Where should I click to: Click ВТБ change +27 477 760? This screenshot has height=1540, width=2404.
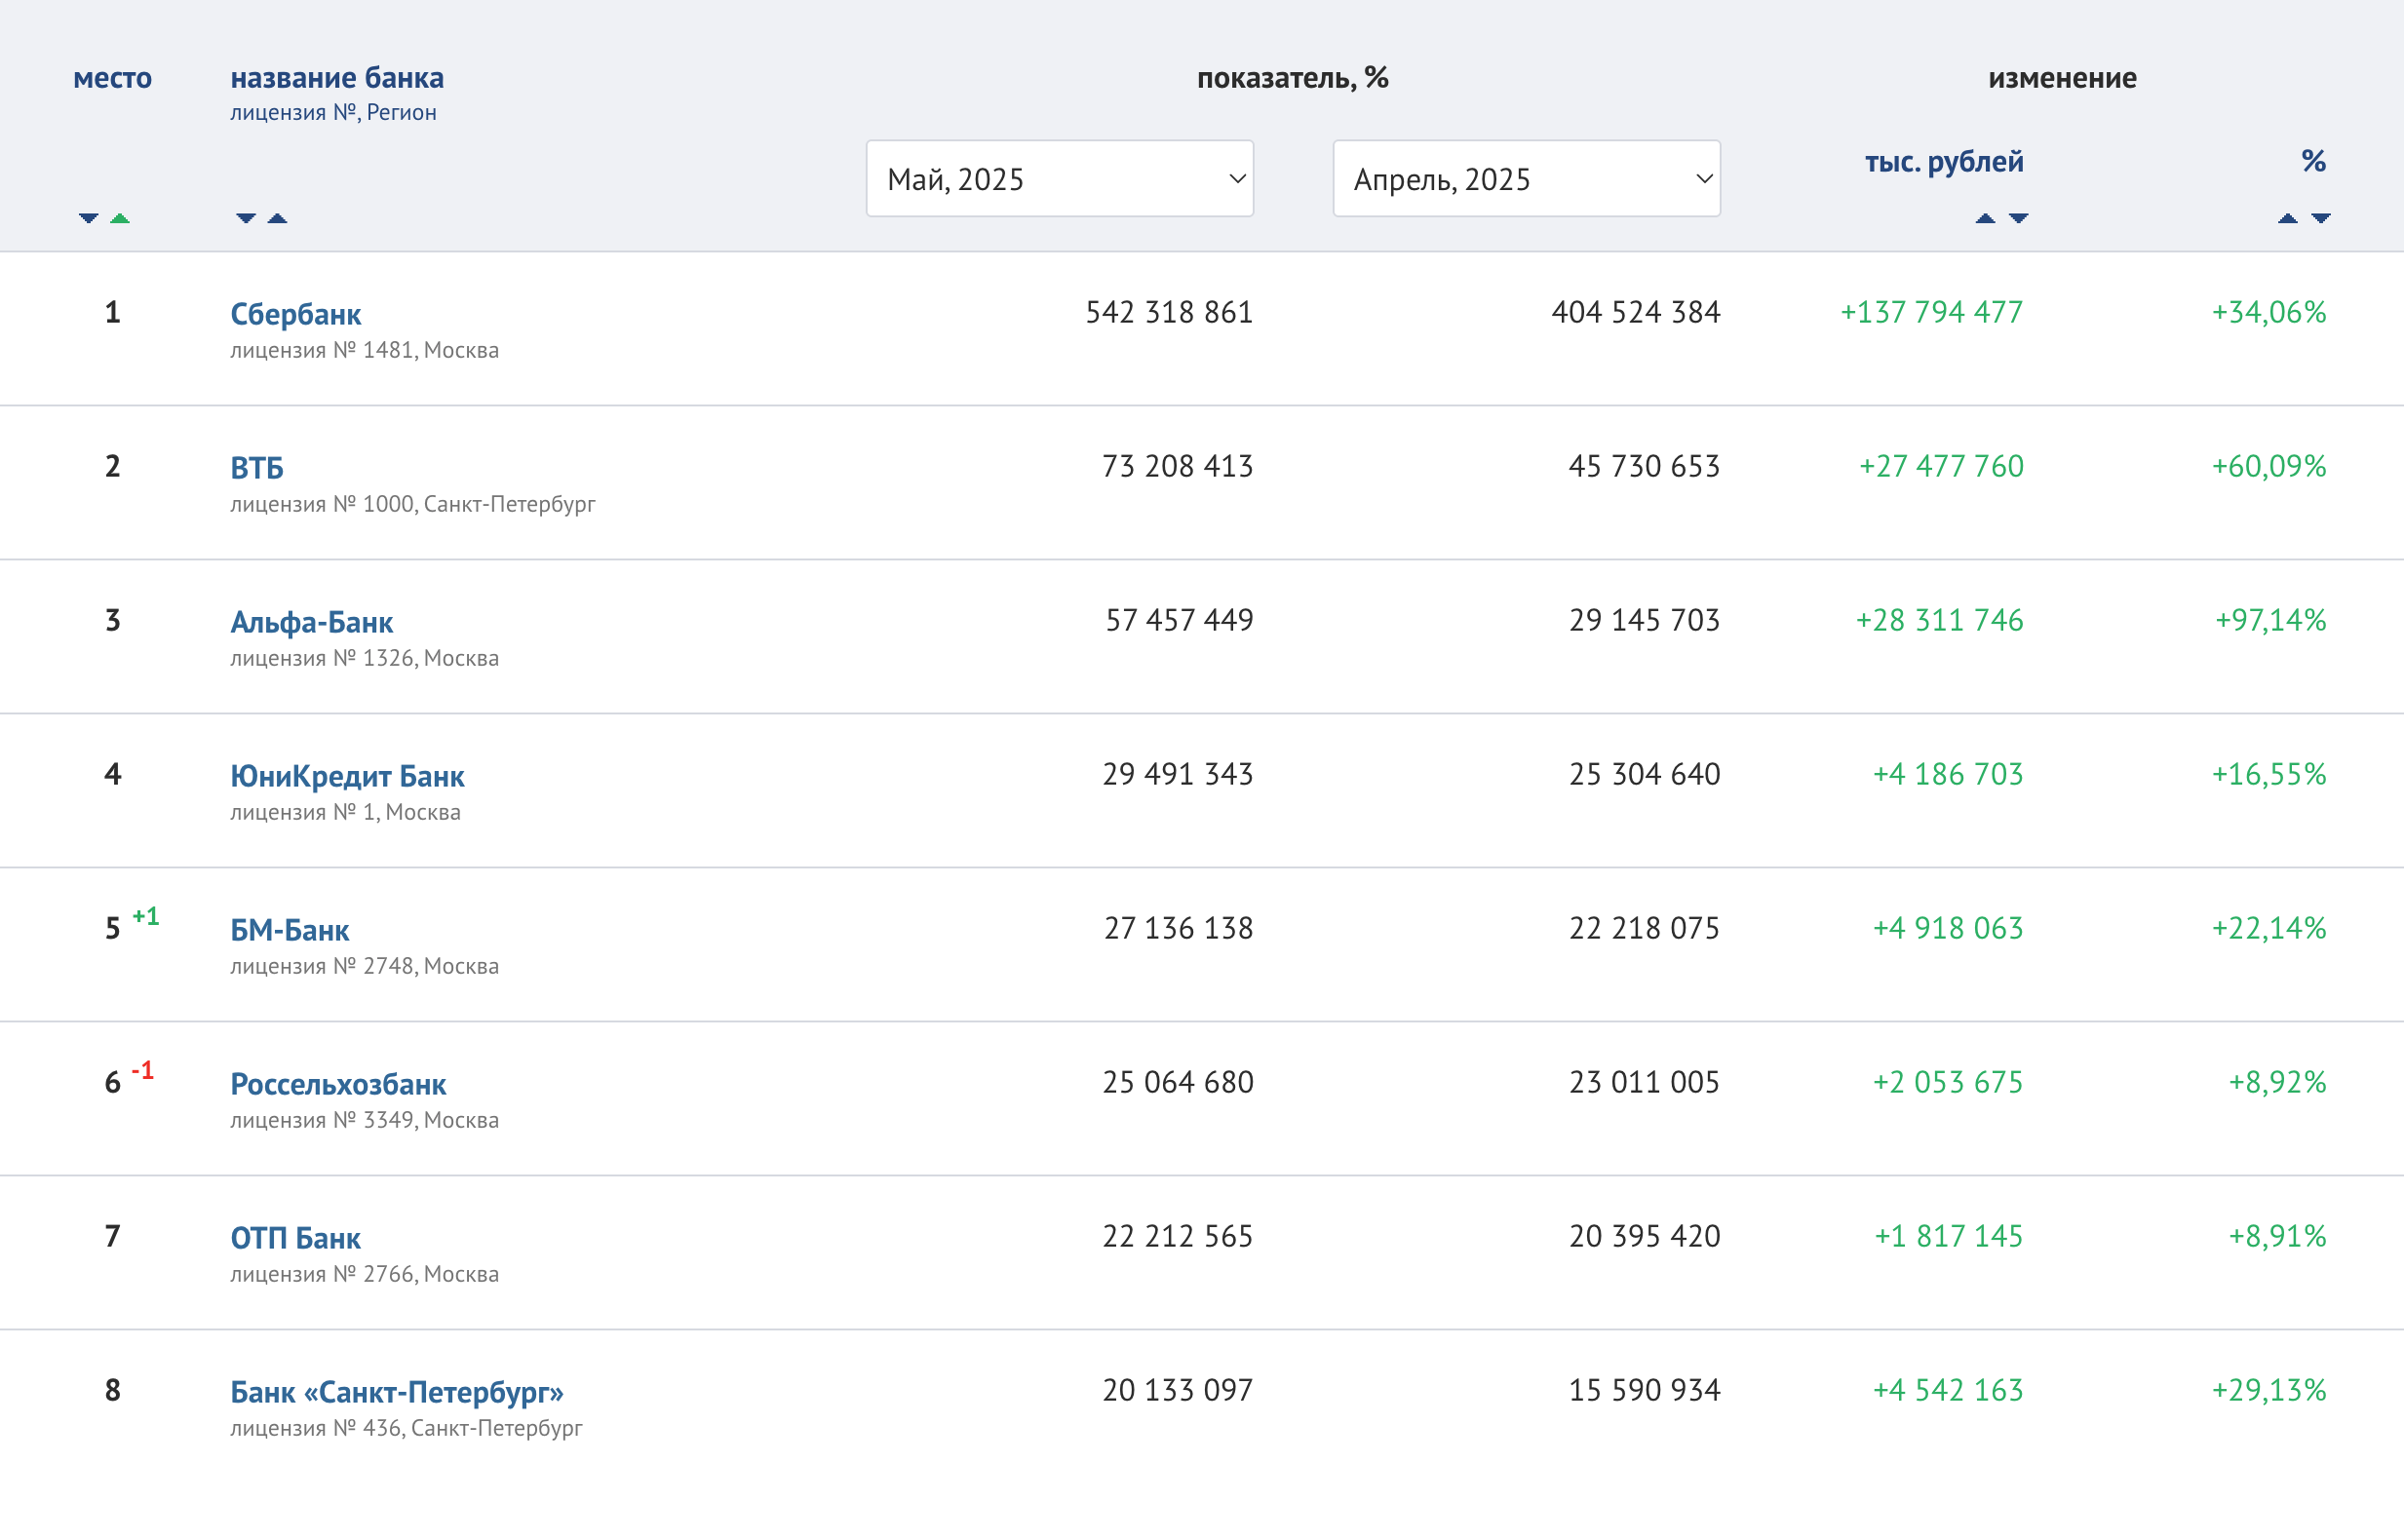(x=1941, y=466)
